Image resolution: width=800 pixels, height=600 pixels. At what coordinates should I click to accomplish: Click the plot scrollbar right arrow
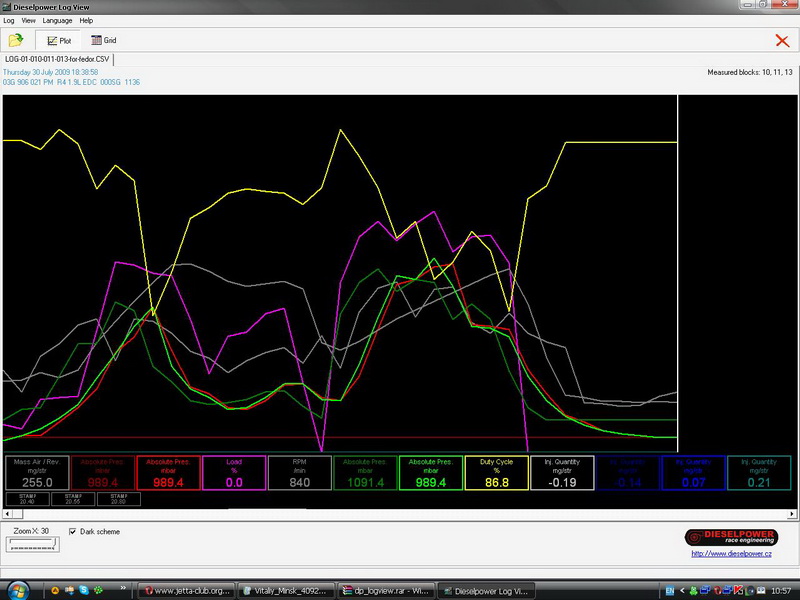click(792, 514)
